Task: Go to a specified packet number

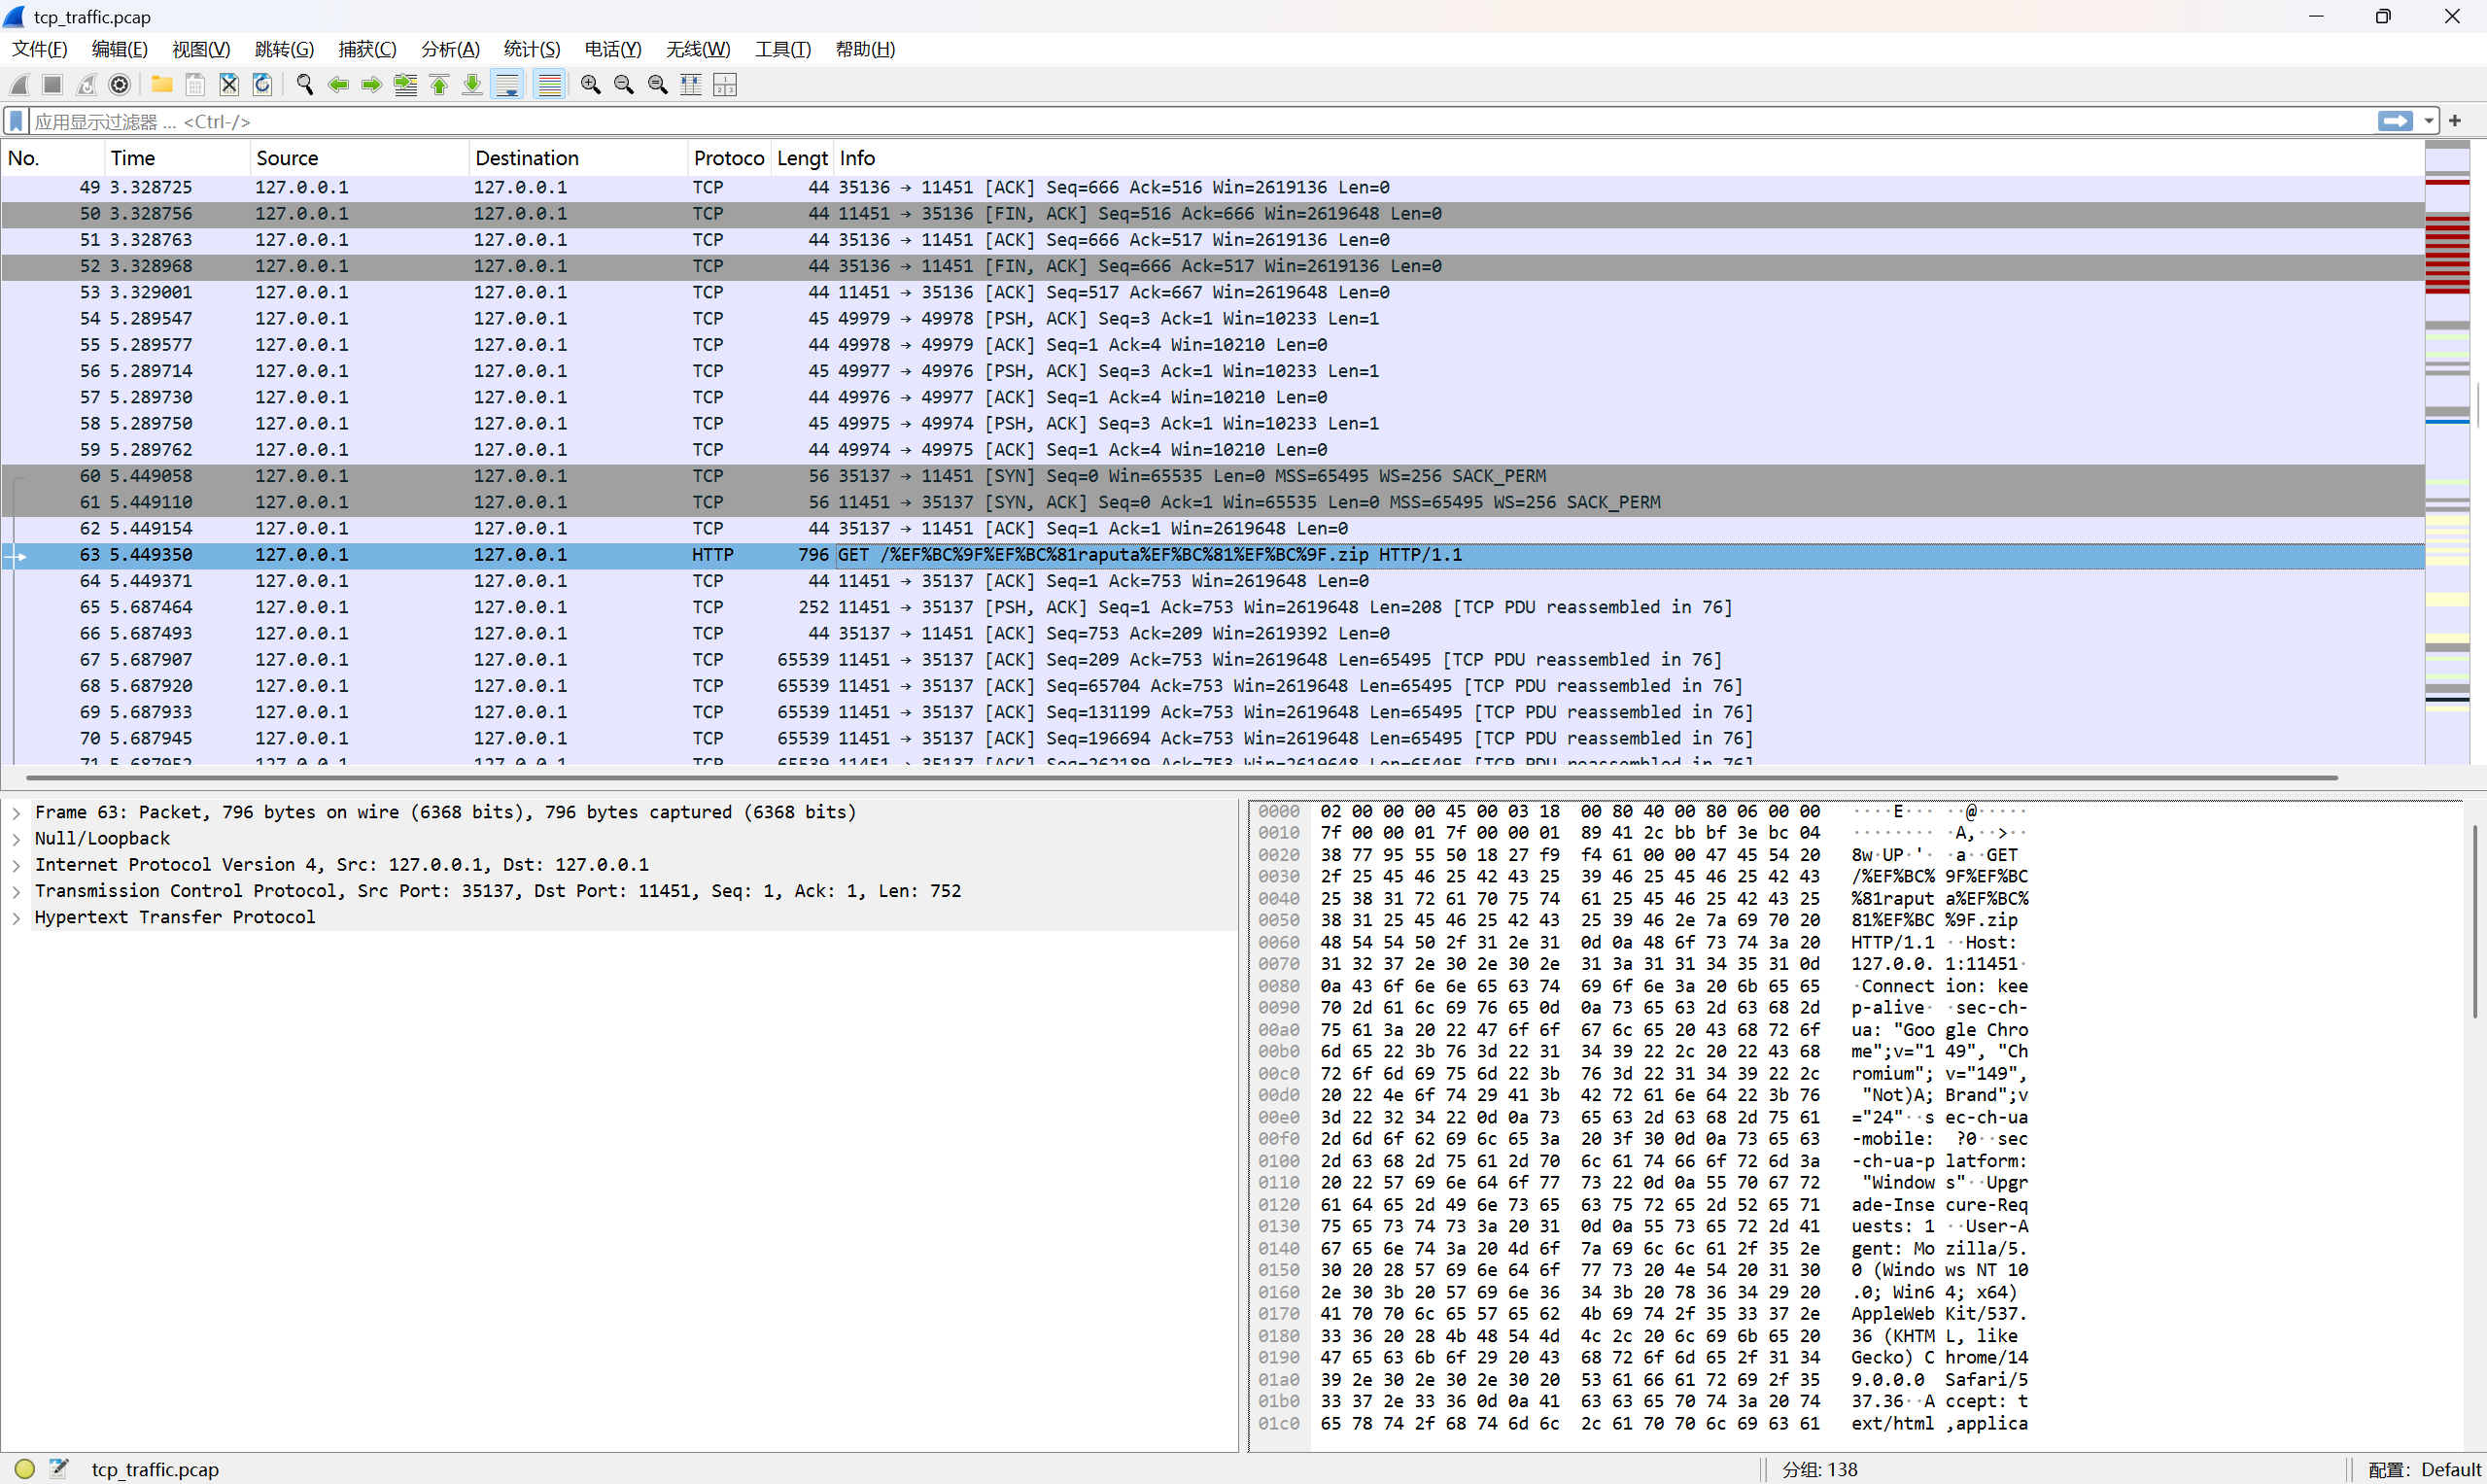Action: [x=406, y=85]
